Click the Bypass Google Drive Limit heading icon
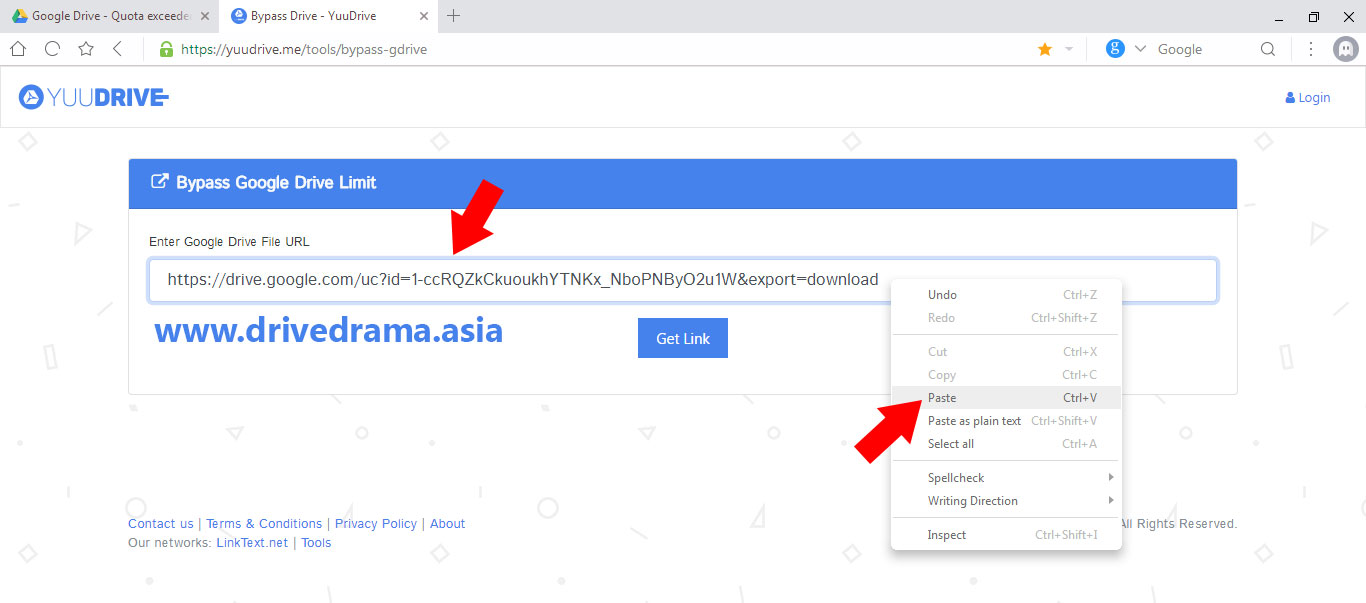1366x603 pixels. [x=159, y=182]
